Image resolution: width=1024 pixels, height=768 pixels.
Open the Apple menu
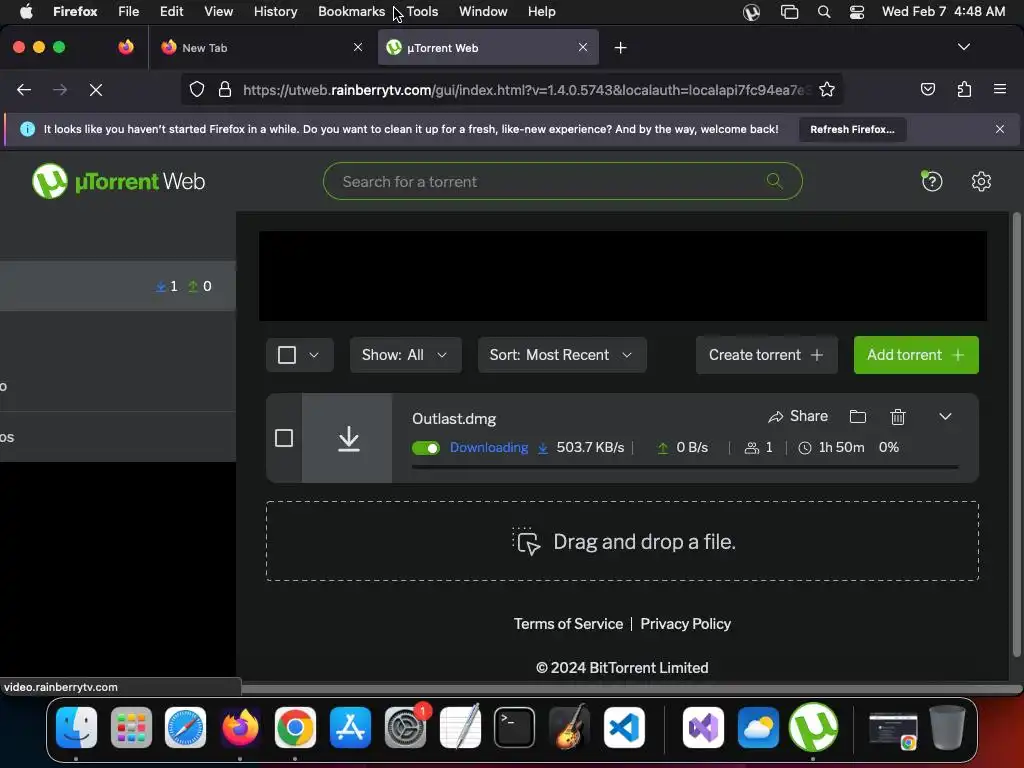tap(26, 11)
